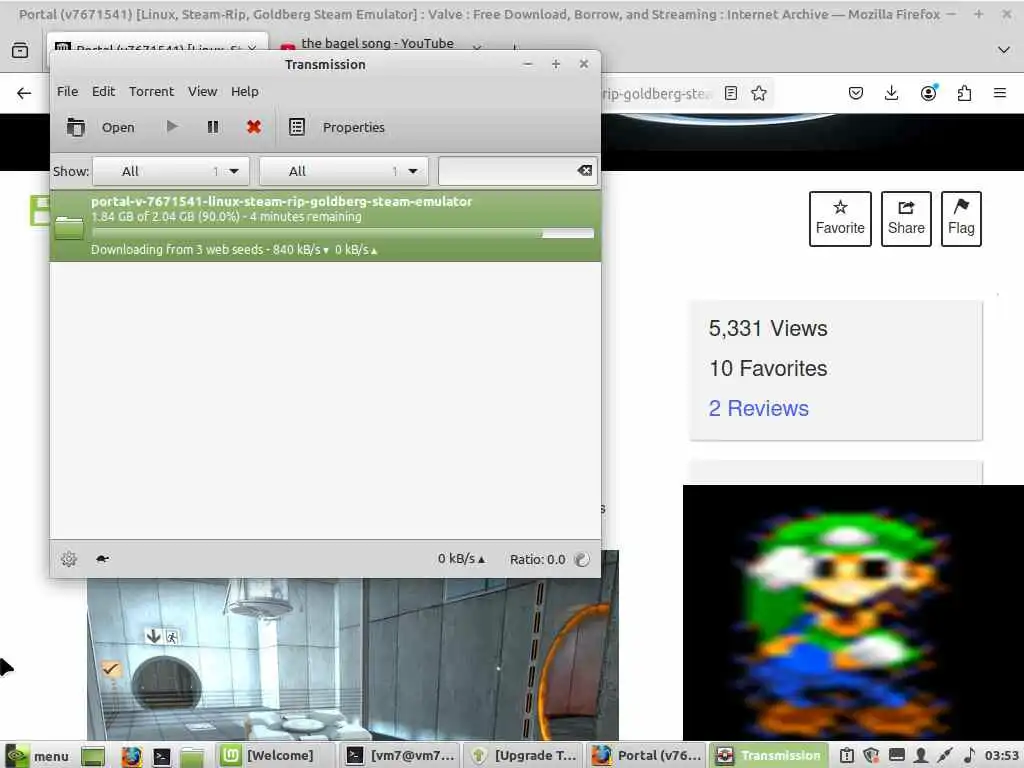List all tabs with the chevron dropdown
This screenshot has height=768, width=1024.
tap(1004, 50)
